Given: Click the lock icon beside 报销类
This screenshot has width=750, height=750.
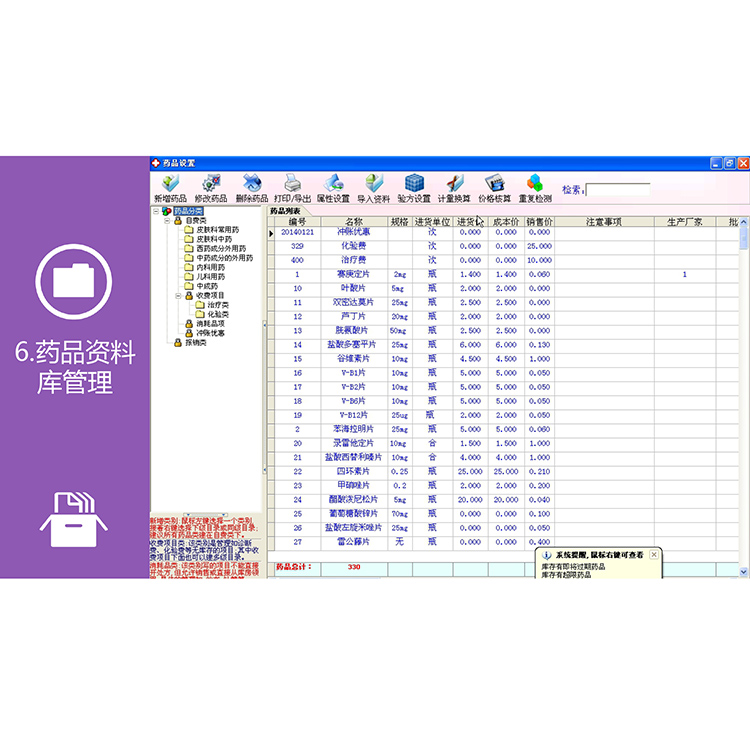Looking at the screenshot, I should 178,343.
